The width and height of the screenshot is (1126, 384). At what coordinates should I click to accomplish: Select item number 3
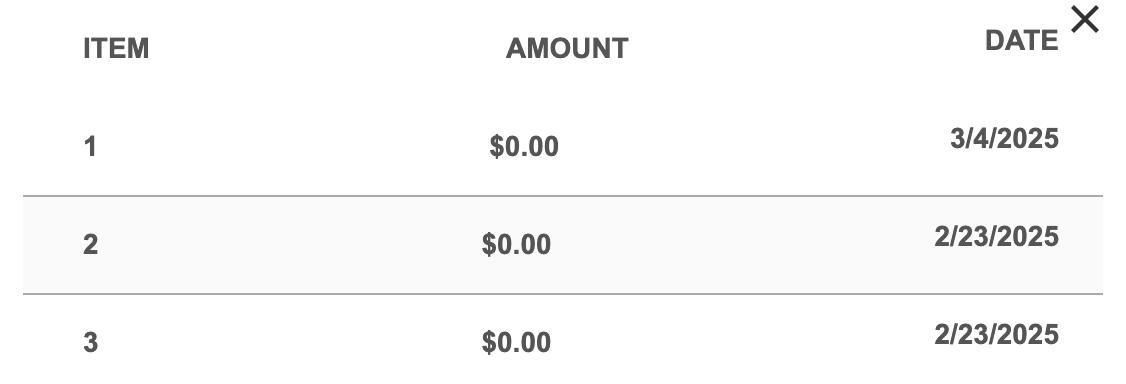coord(90,342)
